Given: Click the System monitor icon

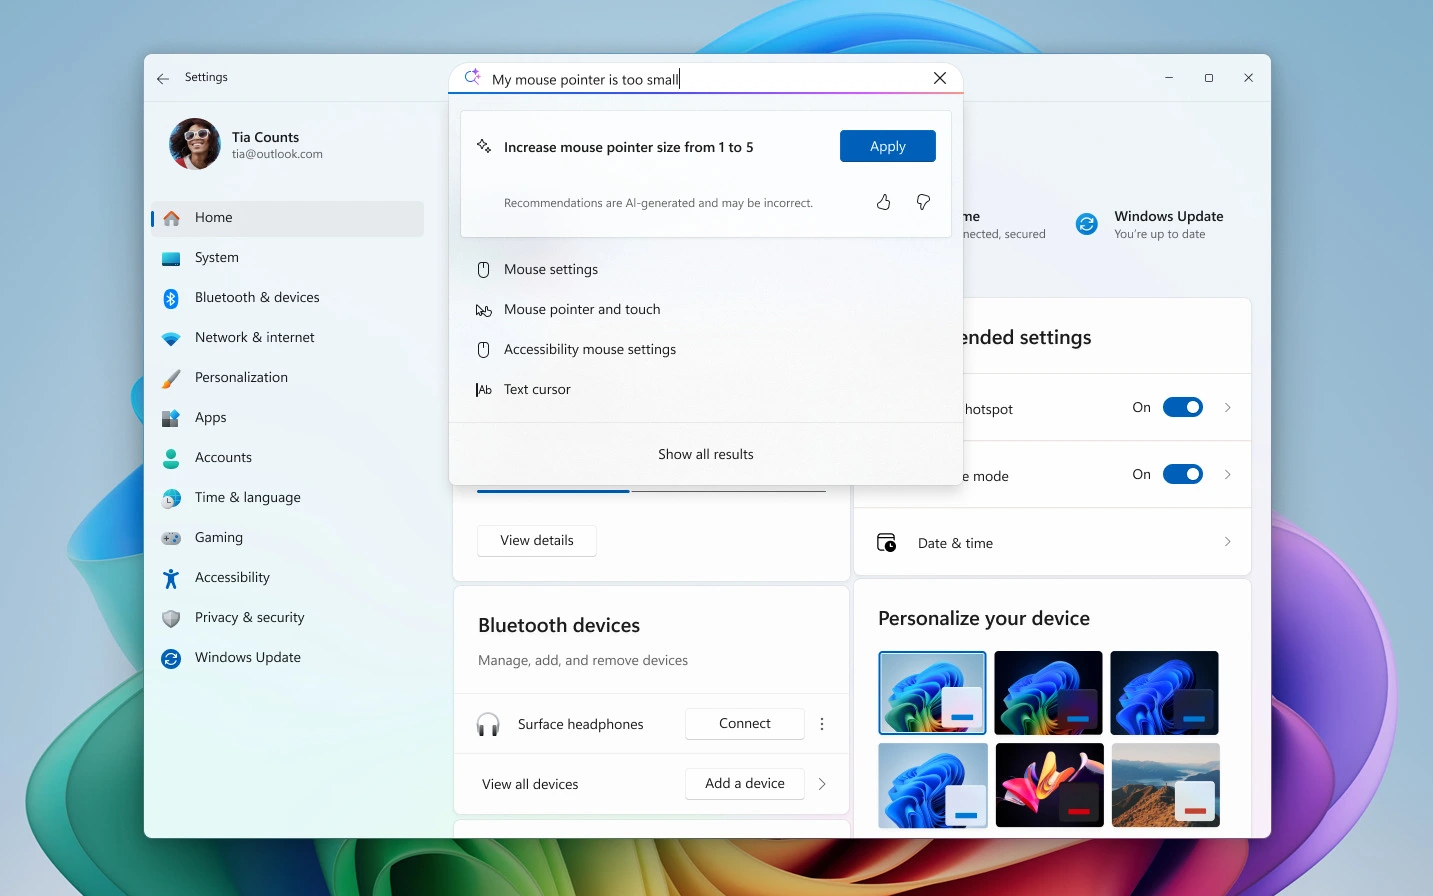Looking at the screenshot, I should click(x=171, y=258).
